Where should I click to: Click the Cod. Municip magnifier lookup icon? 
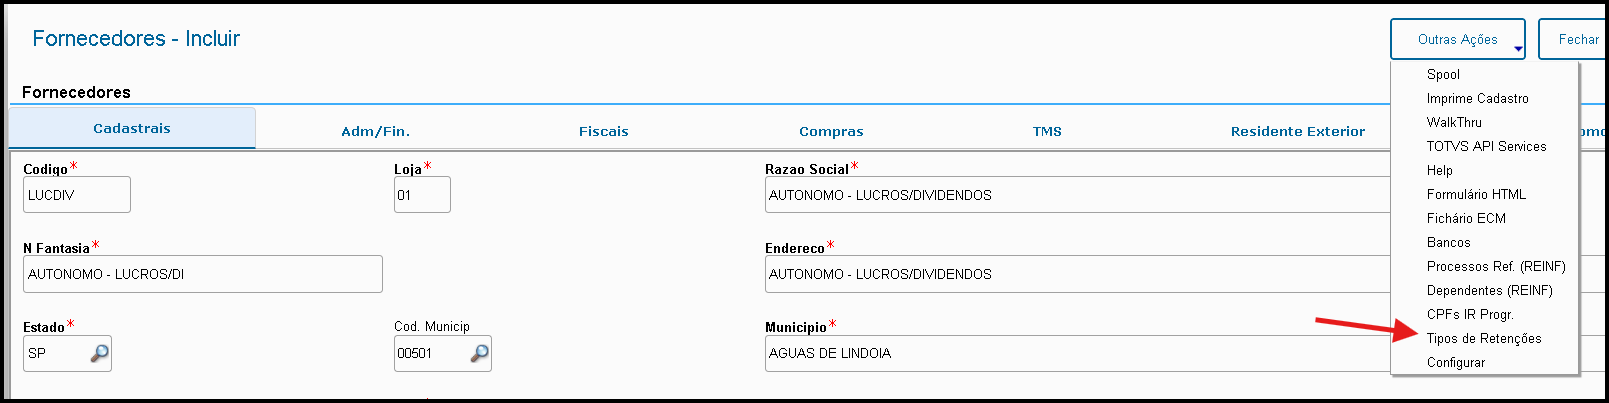pyautogui.click(x=479, y=353)
